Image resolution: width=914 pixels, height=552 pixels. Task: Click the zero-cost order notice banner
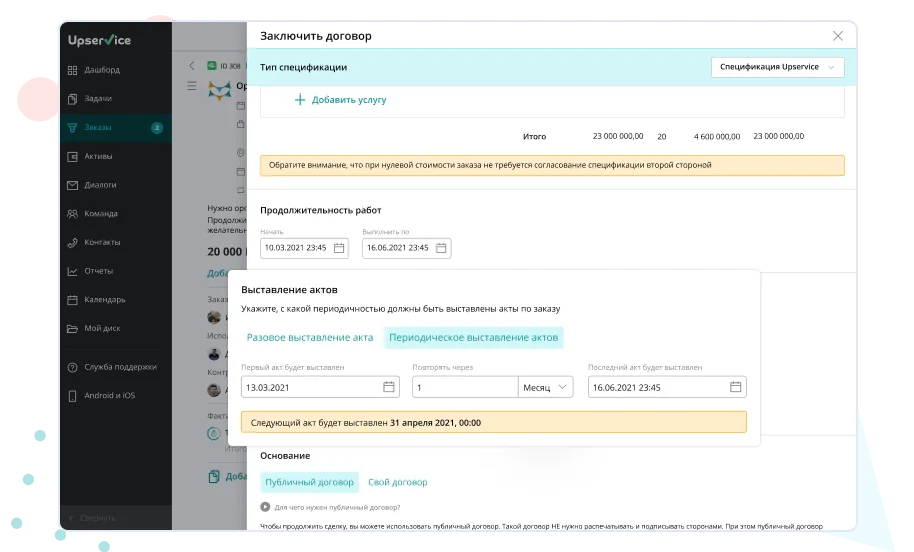[552, 166]
